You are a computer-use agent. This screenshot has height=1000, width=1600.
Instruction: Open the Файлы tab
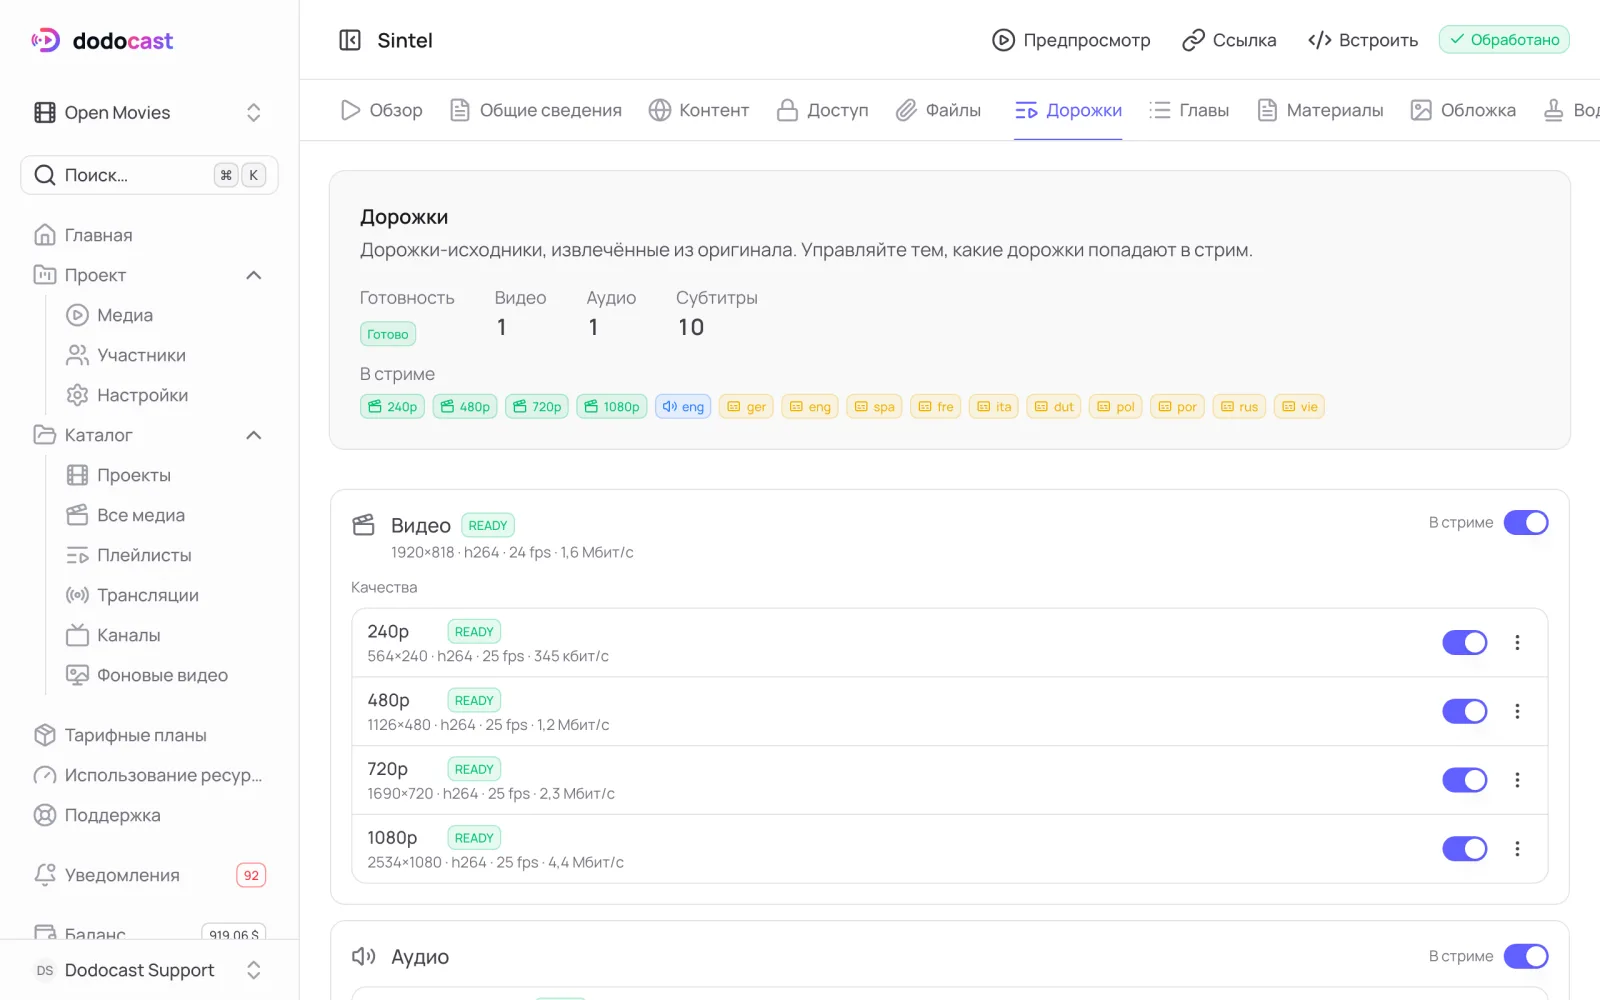pyautogui.click(x=938, y=110)
